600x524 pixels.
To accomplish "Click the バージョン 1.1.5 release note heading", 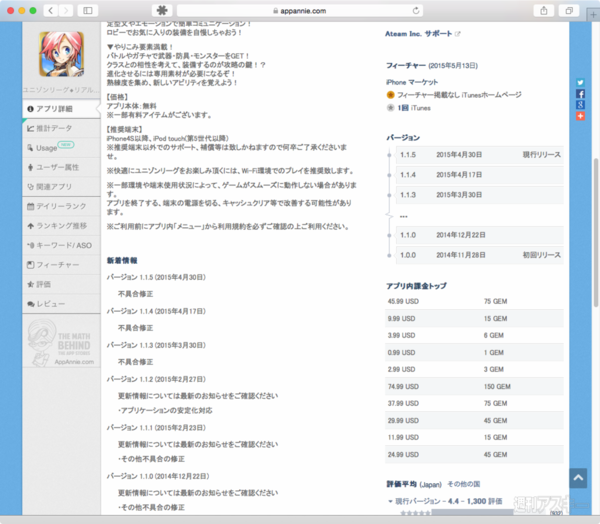I will coord(156,277).
